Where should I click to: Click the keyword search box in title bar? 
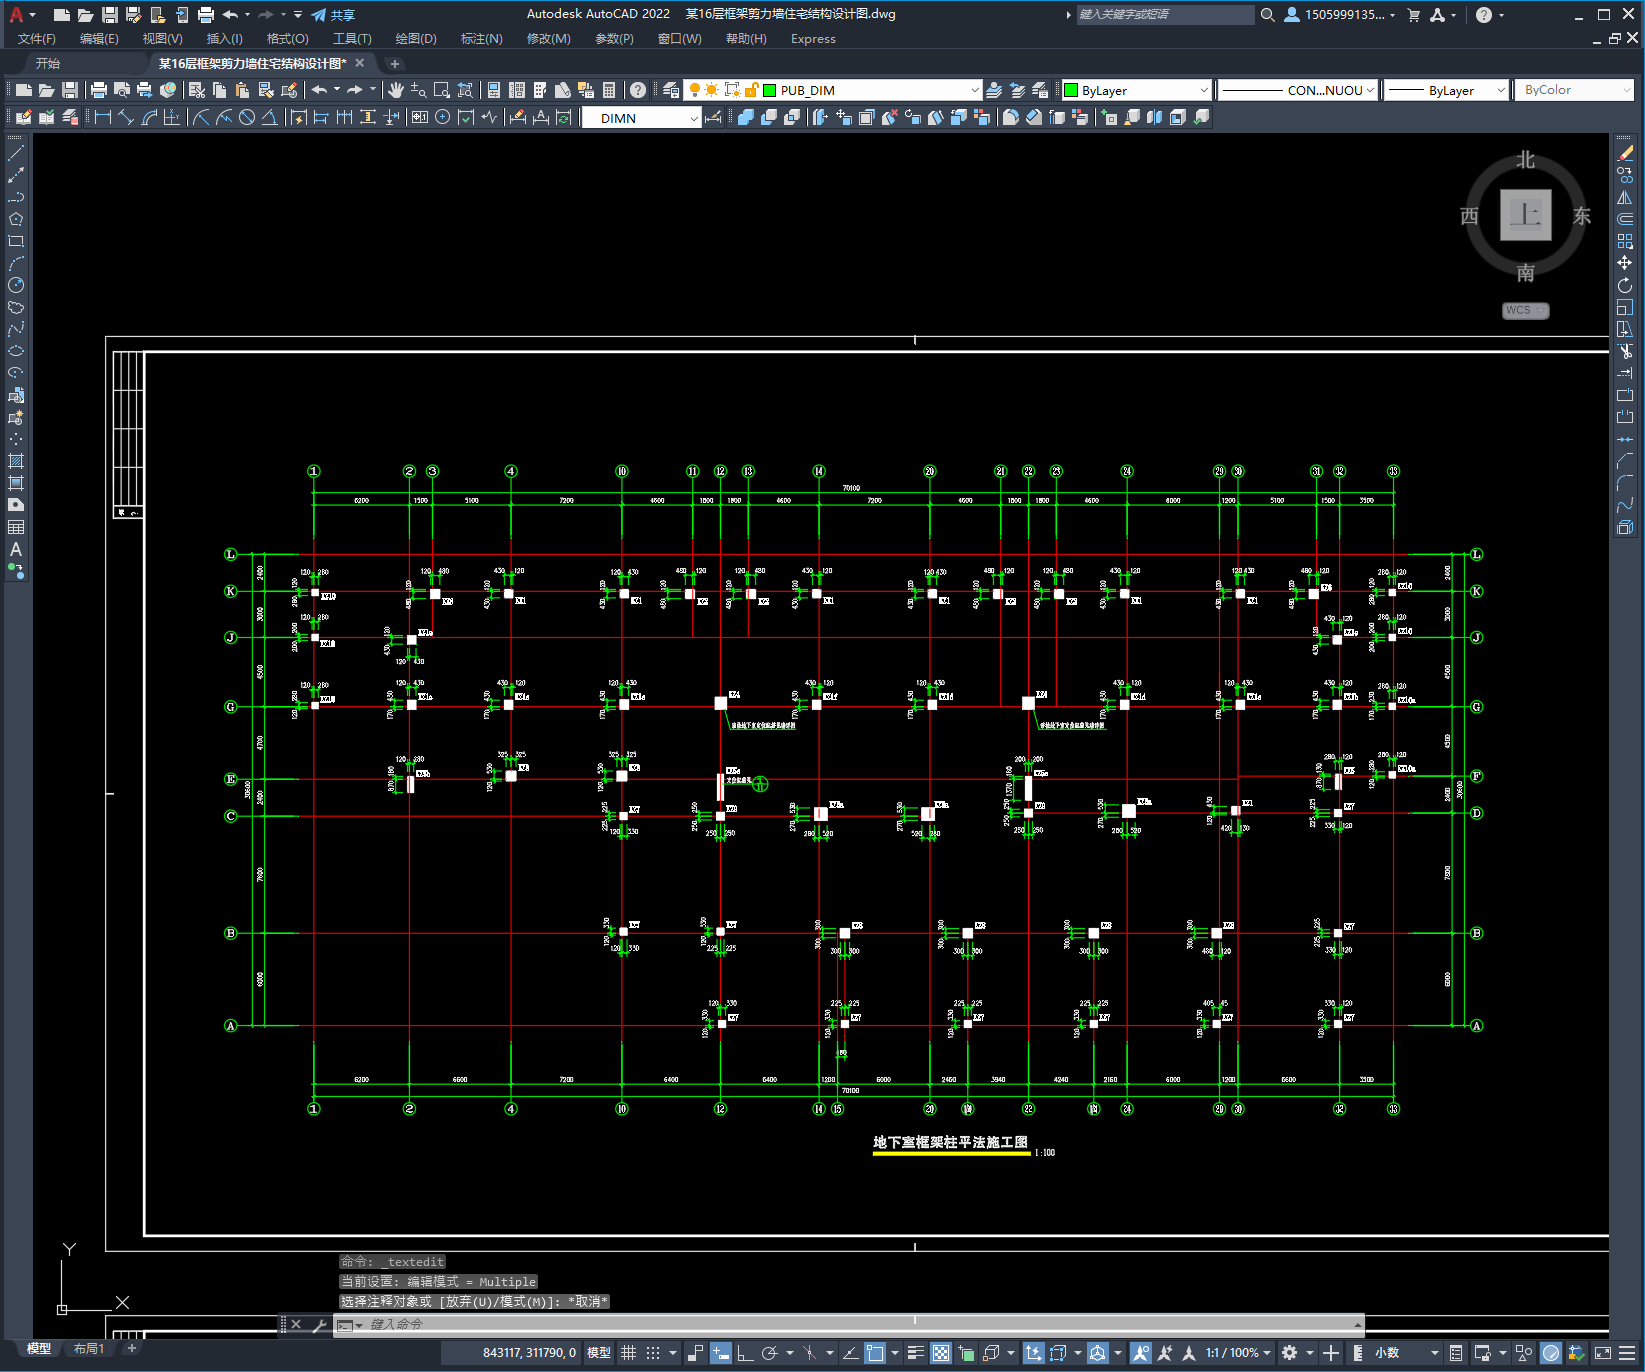pyautogui.click(x=1165, y=15)
